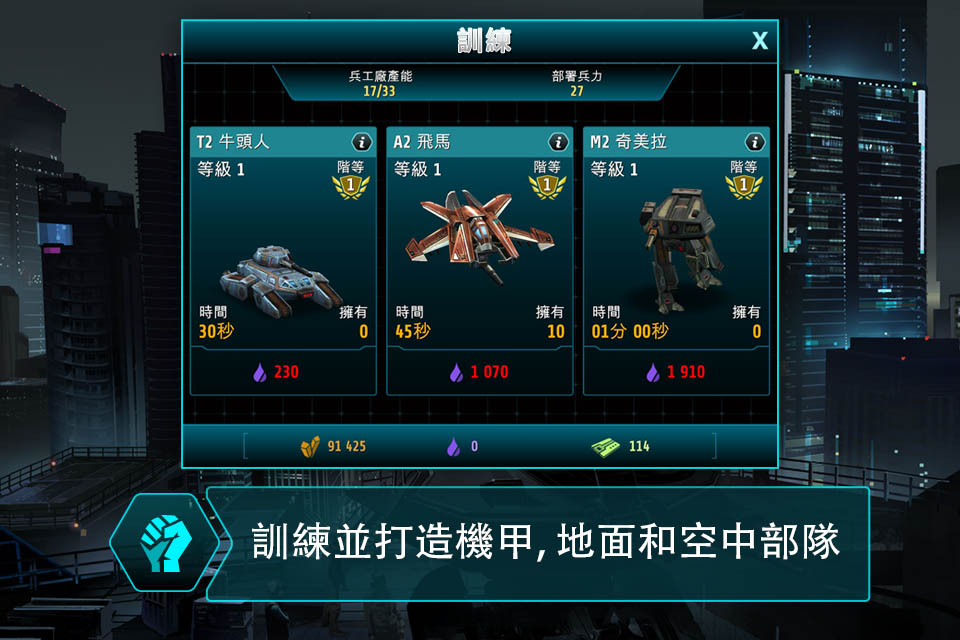The image size is (960, 640).
Task: Tap the 訓練 title header
Action: coord(484,41)
